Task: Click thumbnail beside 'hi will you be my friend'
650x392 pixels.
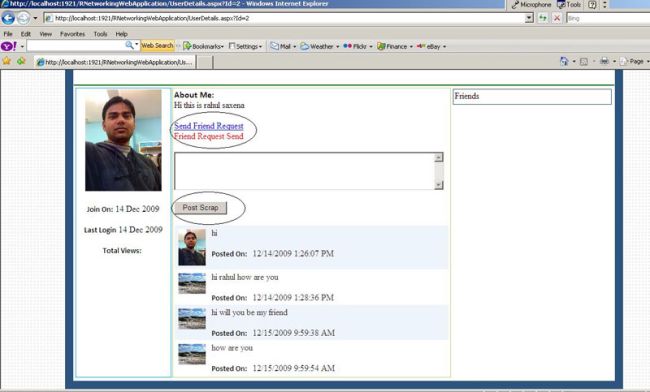Action: pyautogui.click(x=192, y=319)
